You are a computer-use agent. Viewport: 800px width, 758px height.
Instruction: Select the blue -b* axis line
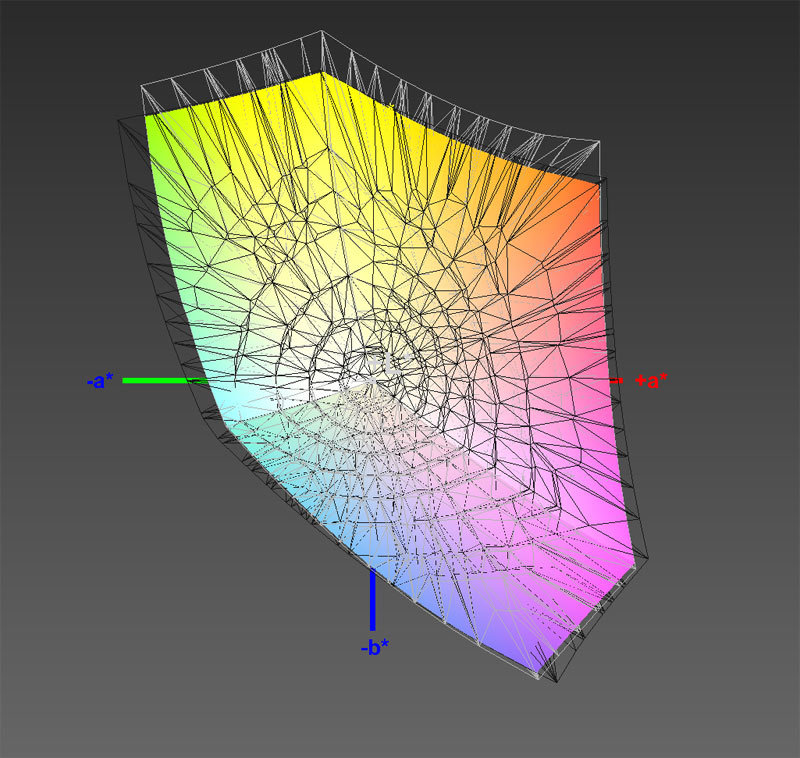[372, 600]
